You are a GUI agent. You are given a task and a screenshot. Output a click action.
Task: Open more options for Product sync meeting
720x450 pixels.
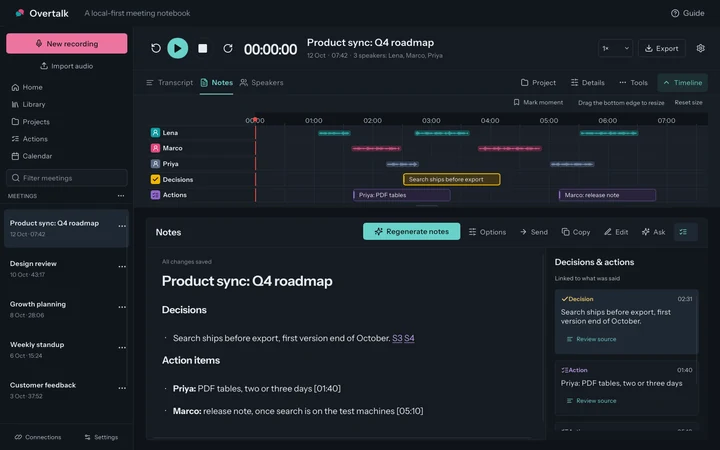coord(122,226)
